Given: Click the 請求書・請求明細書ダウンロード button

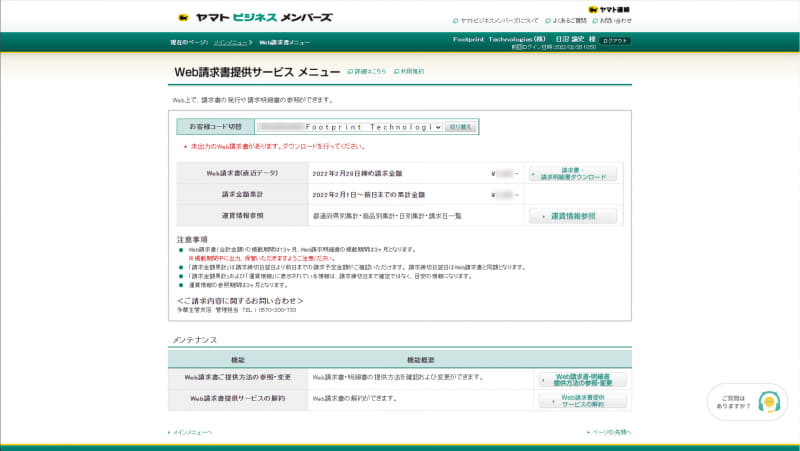Looking at the screenshot, I should [572, 173].
